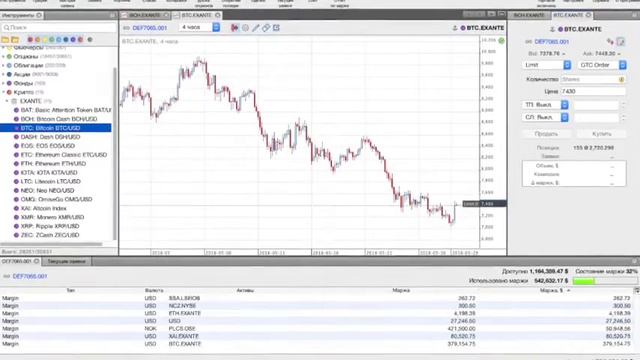Click the swap arrows icon in the order panel
The height and width of the screenshot is (360, 640).
coord(610,41)
